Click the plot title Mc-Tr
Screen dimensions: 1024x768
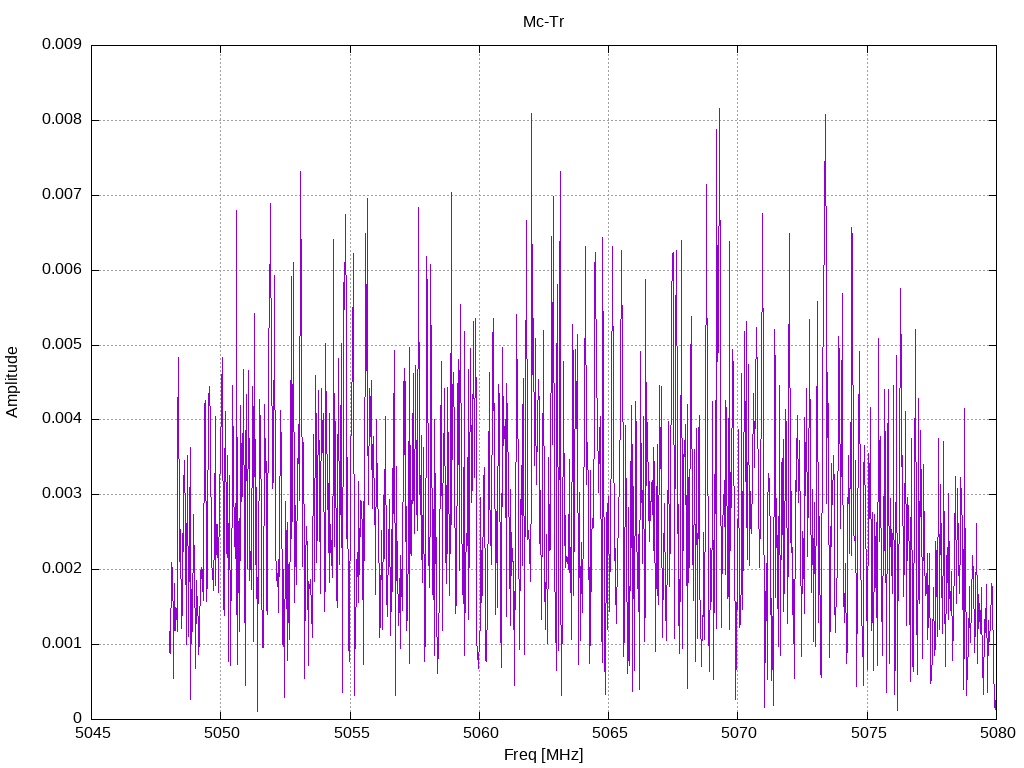click(x=543, y=22)
